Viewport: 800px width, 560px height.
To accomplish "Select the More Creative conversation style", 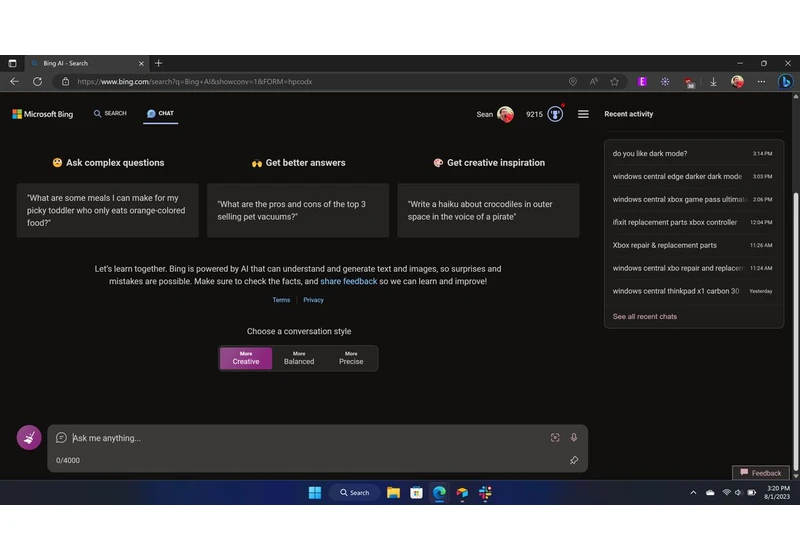I will [x=246, y=358].
